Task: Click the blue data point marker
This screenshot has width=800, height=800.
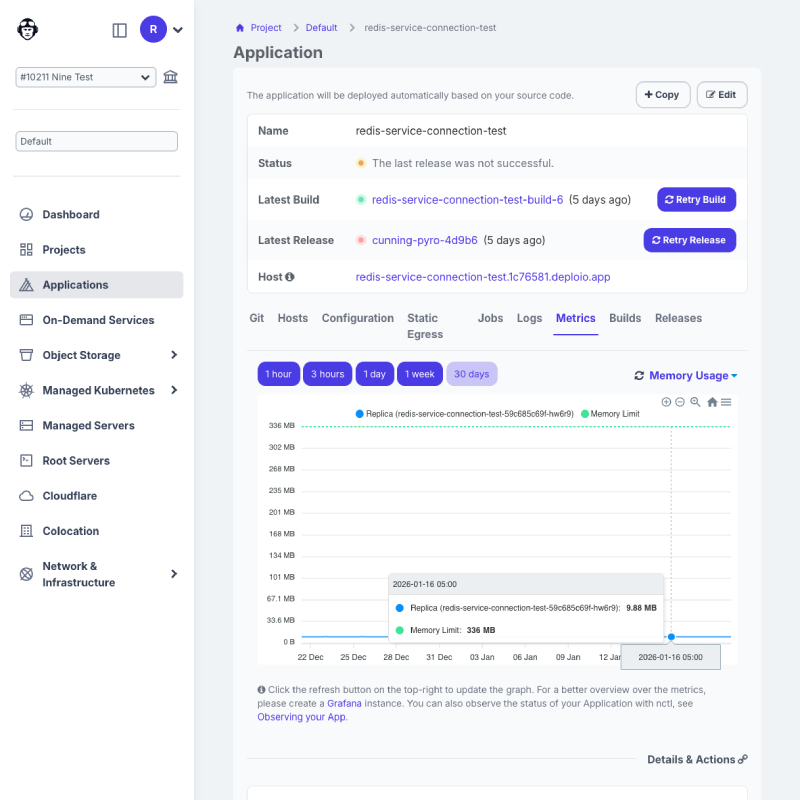Action: coord(671,637)
